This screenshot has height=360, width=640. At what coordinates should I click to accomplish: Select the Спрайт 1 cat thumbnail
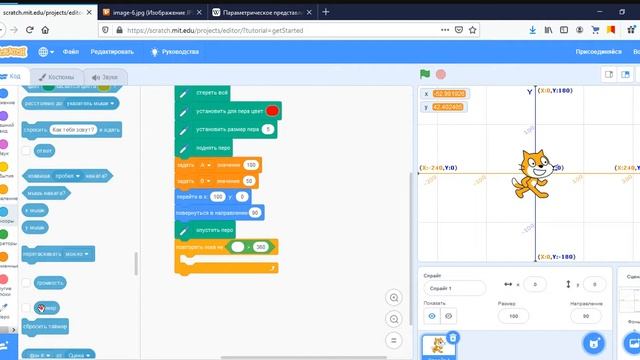(x=438, y=347)
